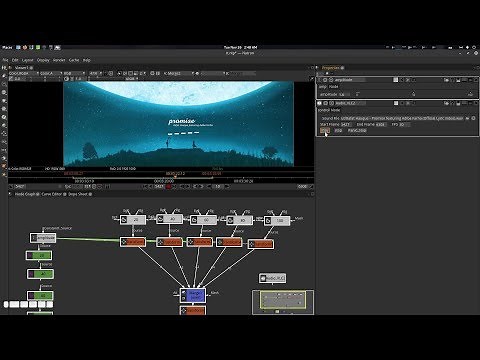Image resolution: width=480 pixels, height=360 pixels.
Task: Browse for the Sound file
Action: tap(468, 118)
